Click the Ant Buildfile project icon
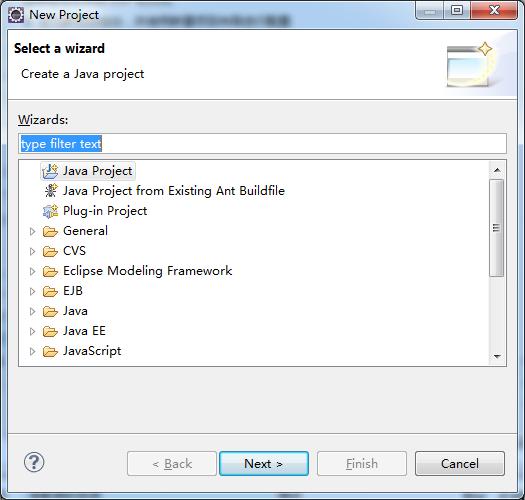The image size is (525, 500). coord(51,191)
